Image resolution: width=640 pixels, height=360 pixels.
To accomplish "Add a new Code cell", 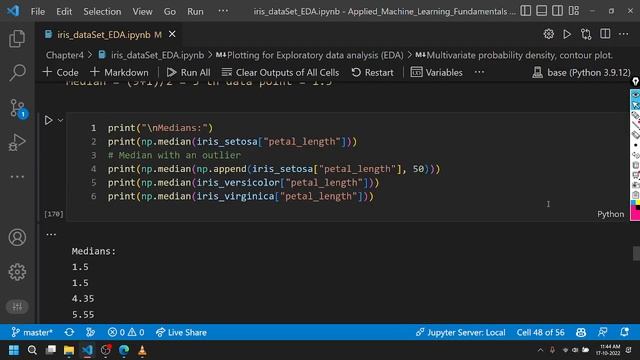I will [x=60, y=72].
